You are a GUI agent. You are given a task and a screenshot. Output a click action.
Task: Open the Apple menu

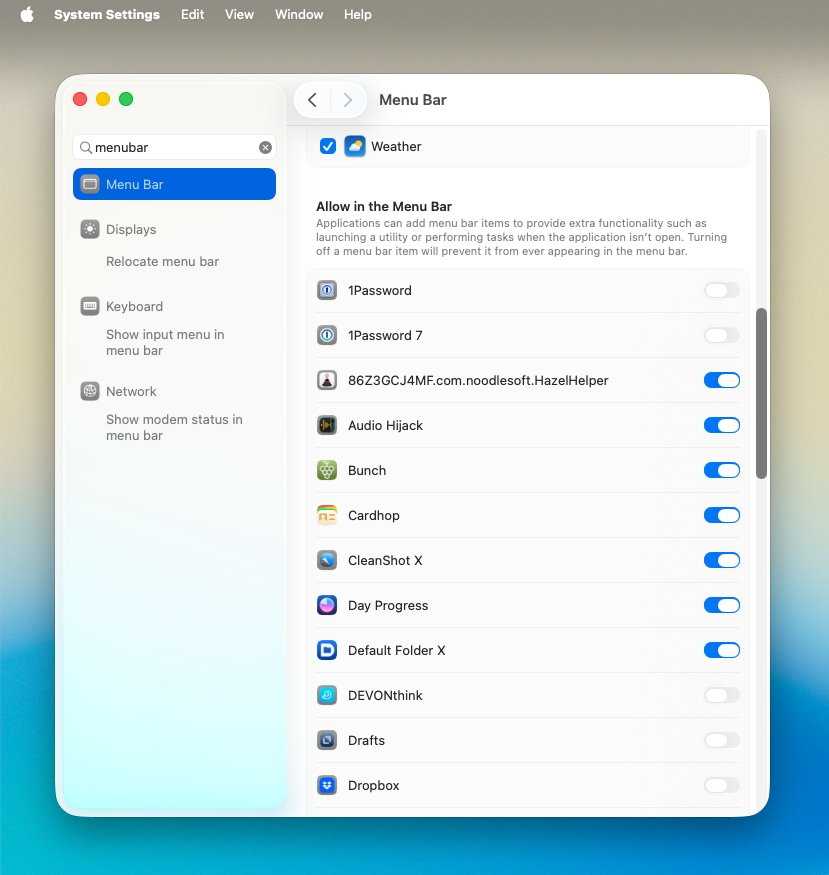[27, 15]
